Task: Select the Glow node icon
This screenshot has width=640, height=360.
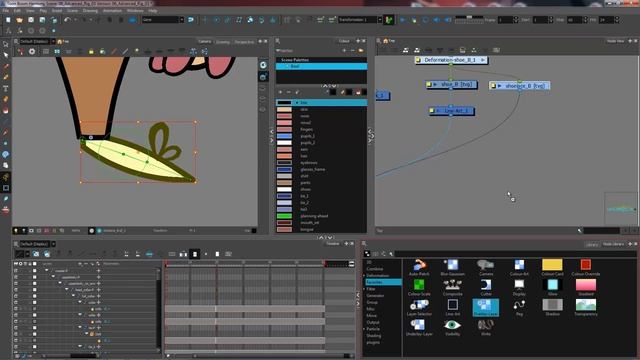Action: click(x=553, y=284)
